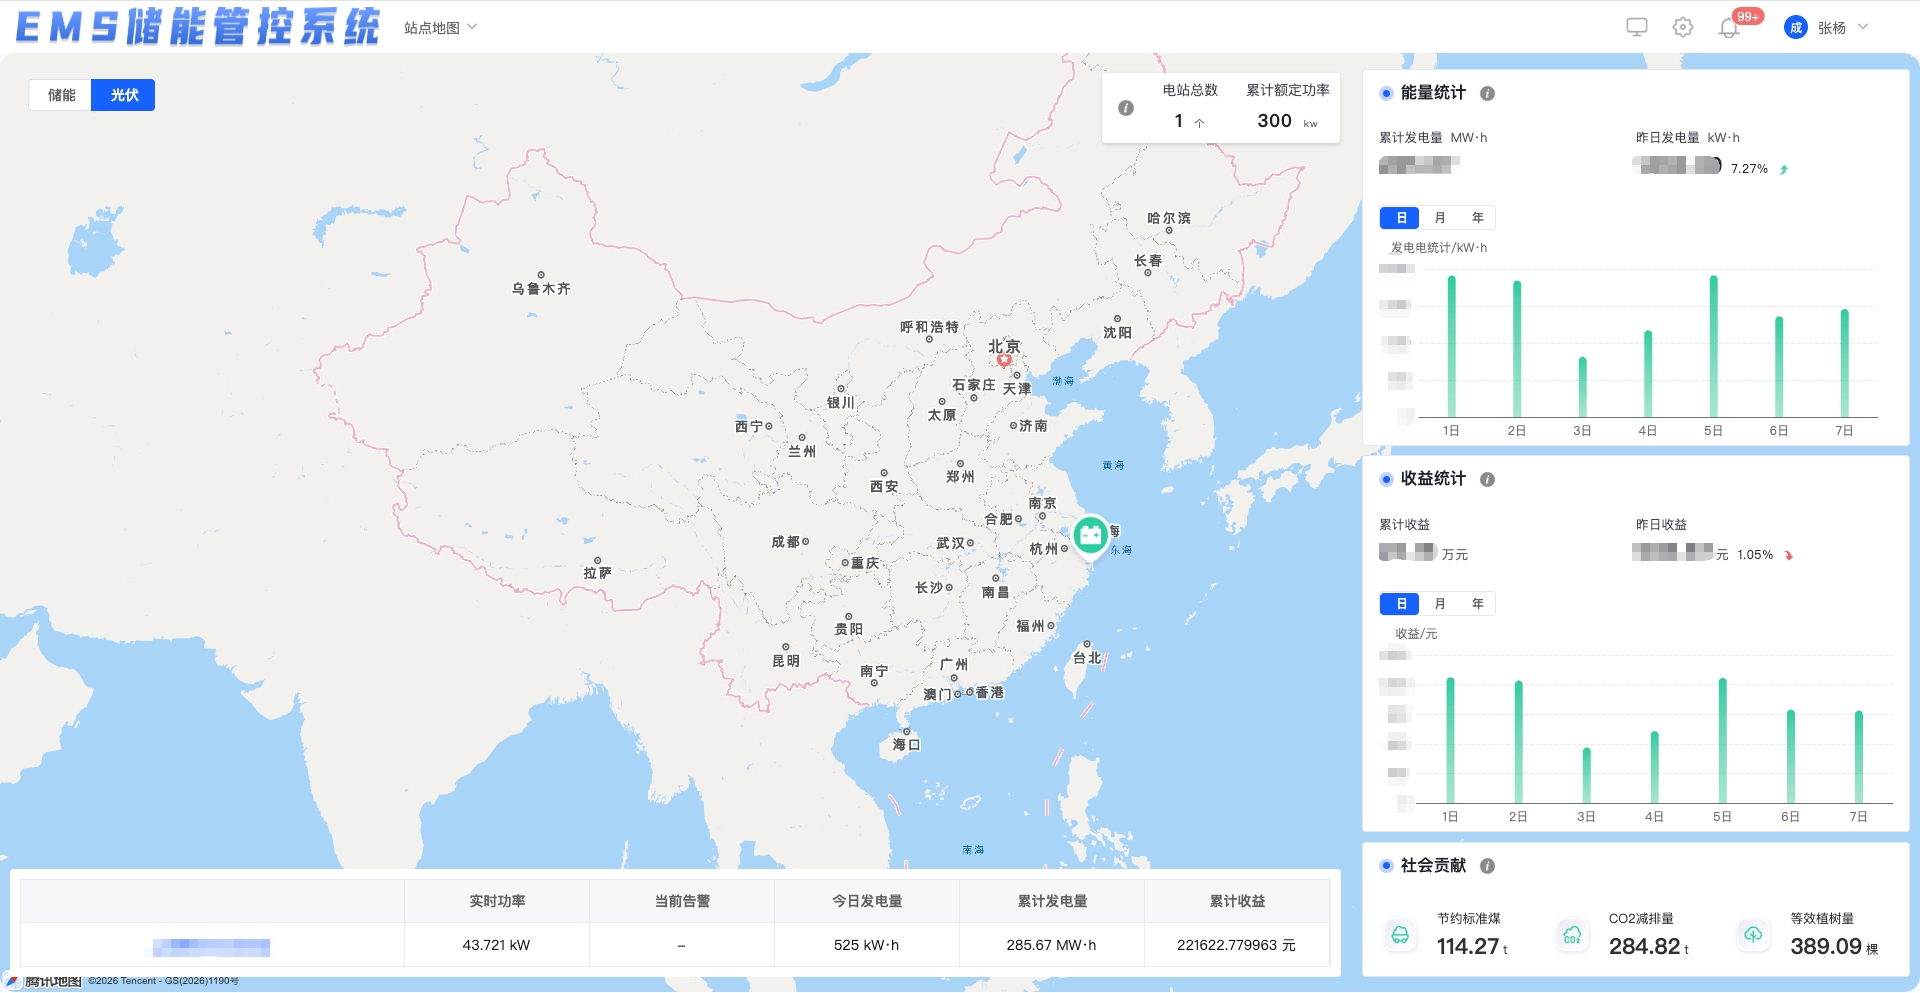Click the 节约标准煤 icon
Screen dimensions: 1920x993
coord(1400,935)
